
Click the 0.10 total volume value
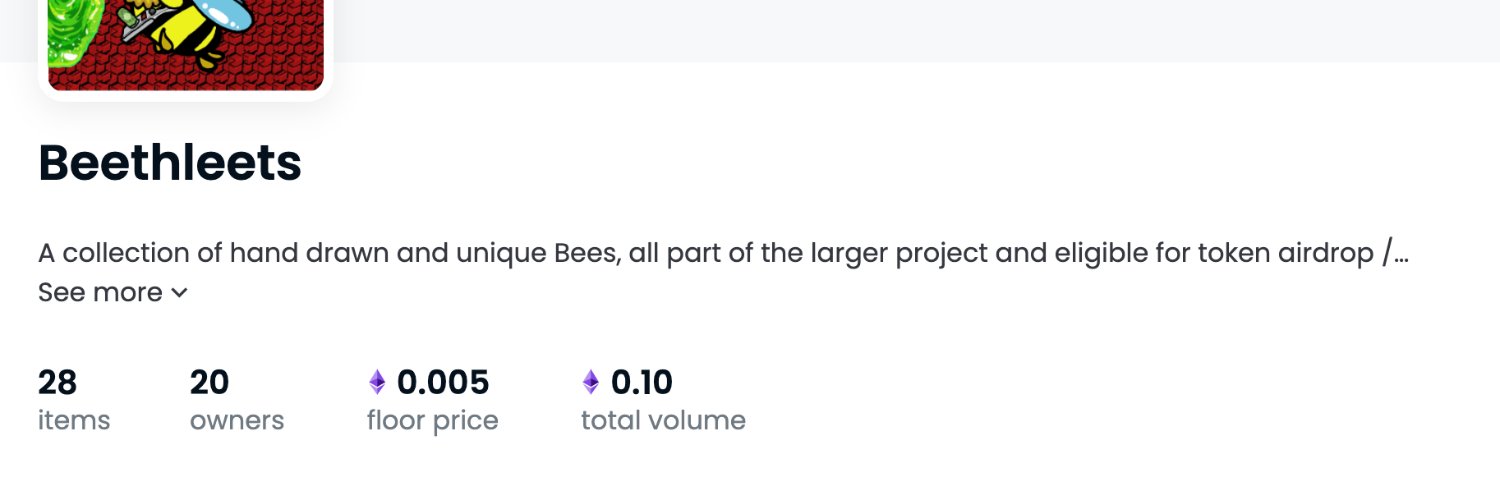pos(642,382)
